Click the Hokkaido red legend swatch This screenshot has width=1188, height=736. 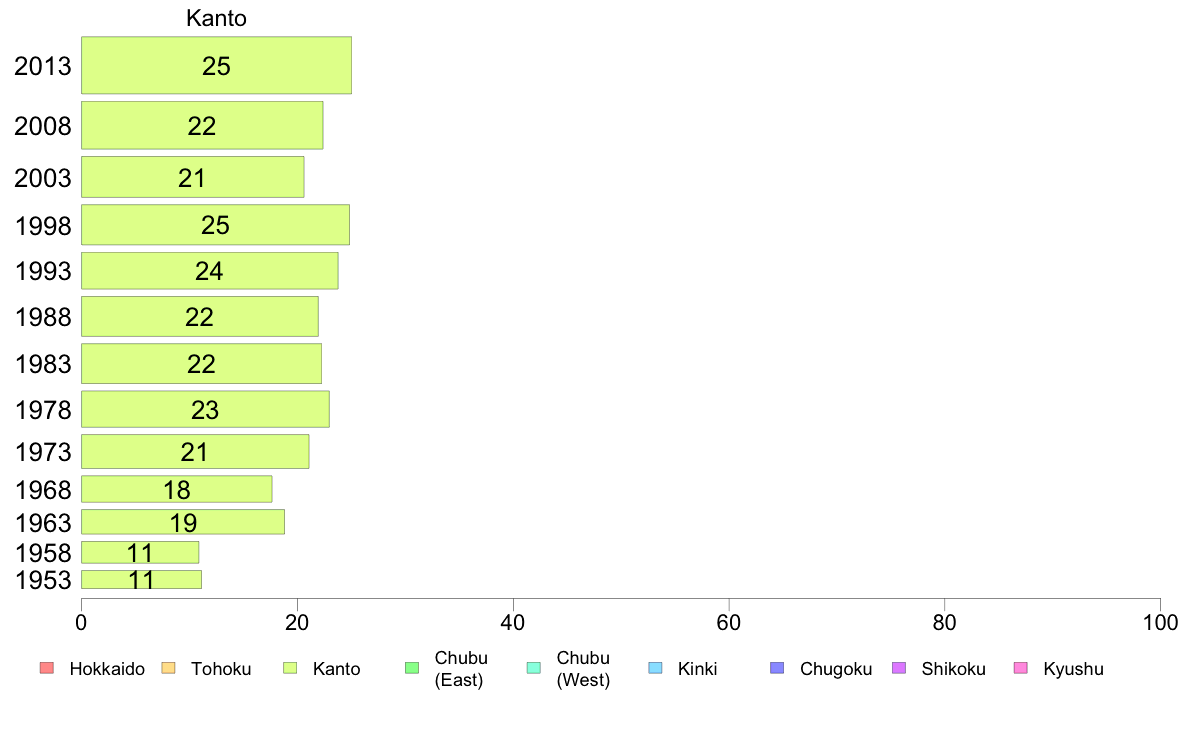coord(47,668)
